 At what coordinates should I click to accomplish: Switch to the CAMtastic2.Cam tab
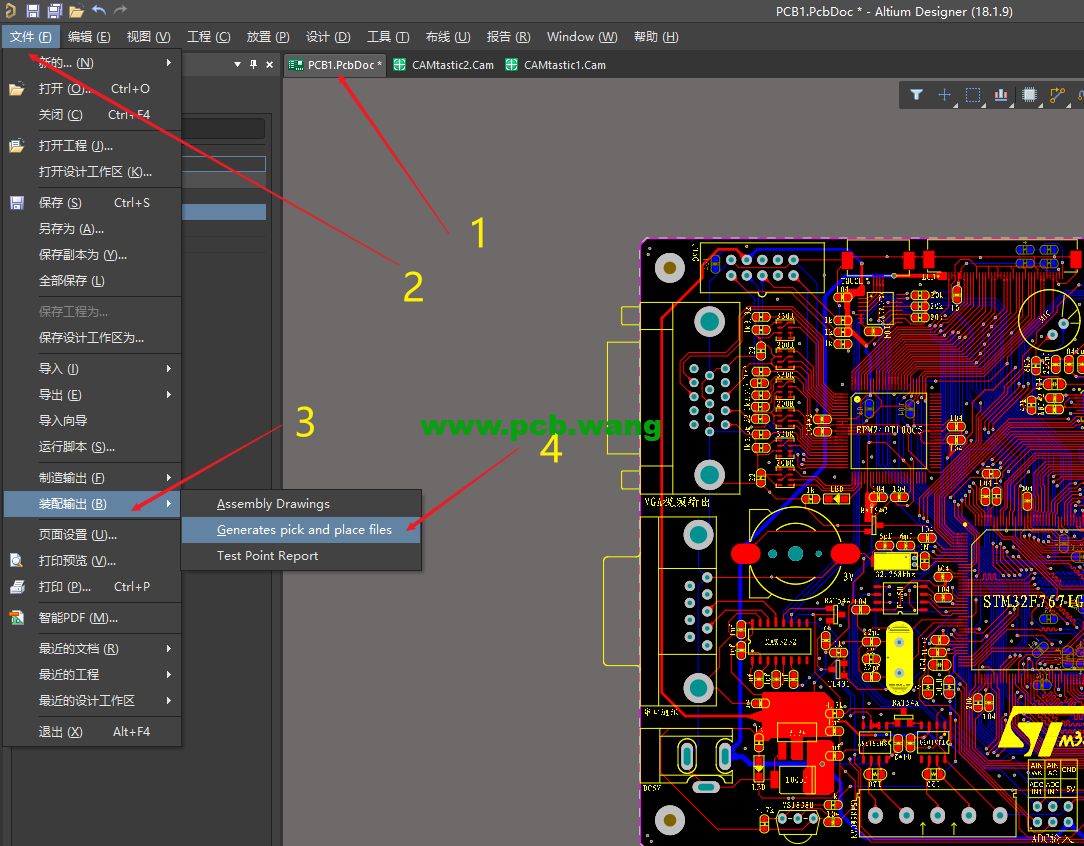click(443, 65)
